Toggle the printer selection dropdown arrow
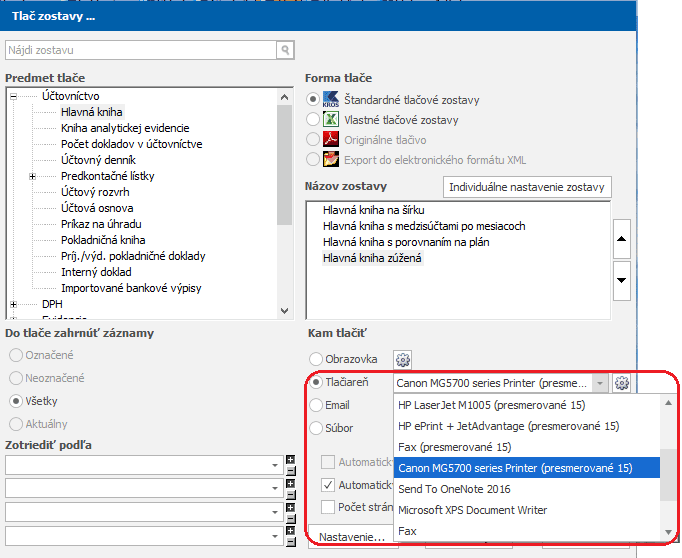 click(x=599, y=383)
